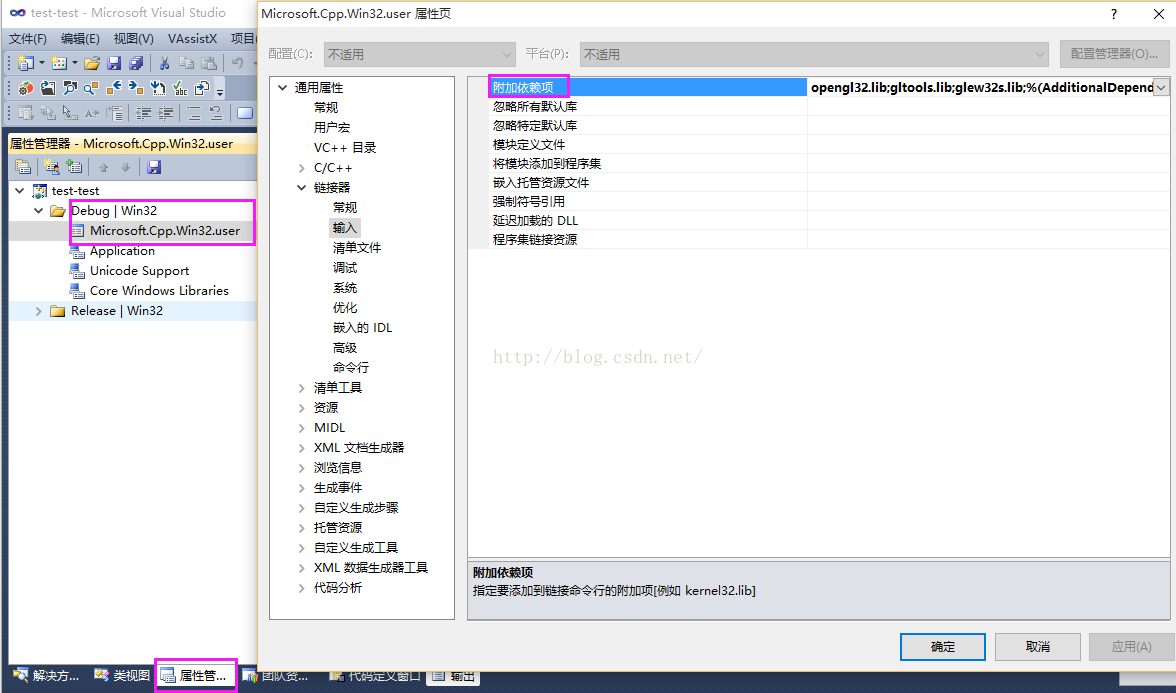Open Add New Item dropdown arrow
Viewport: 1176px width, 693px height.
[x=74, y=63]
